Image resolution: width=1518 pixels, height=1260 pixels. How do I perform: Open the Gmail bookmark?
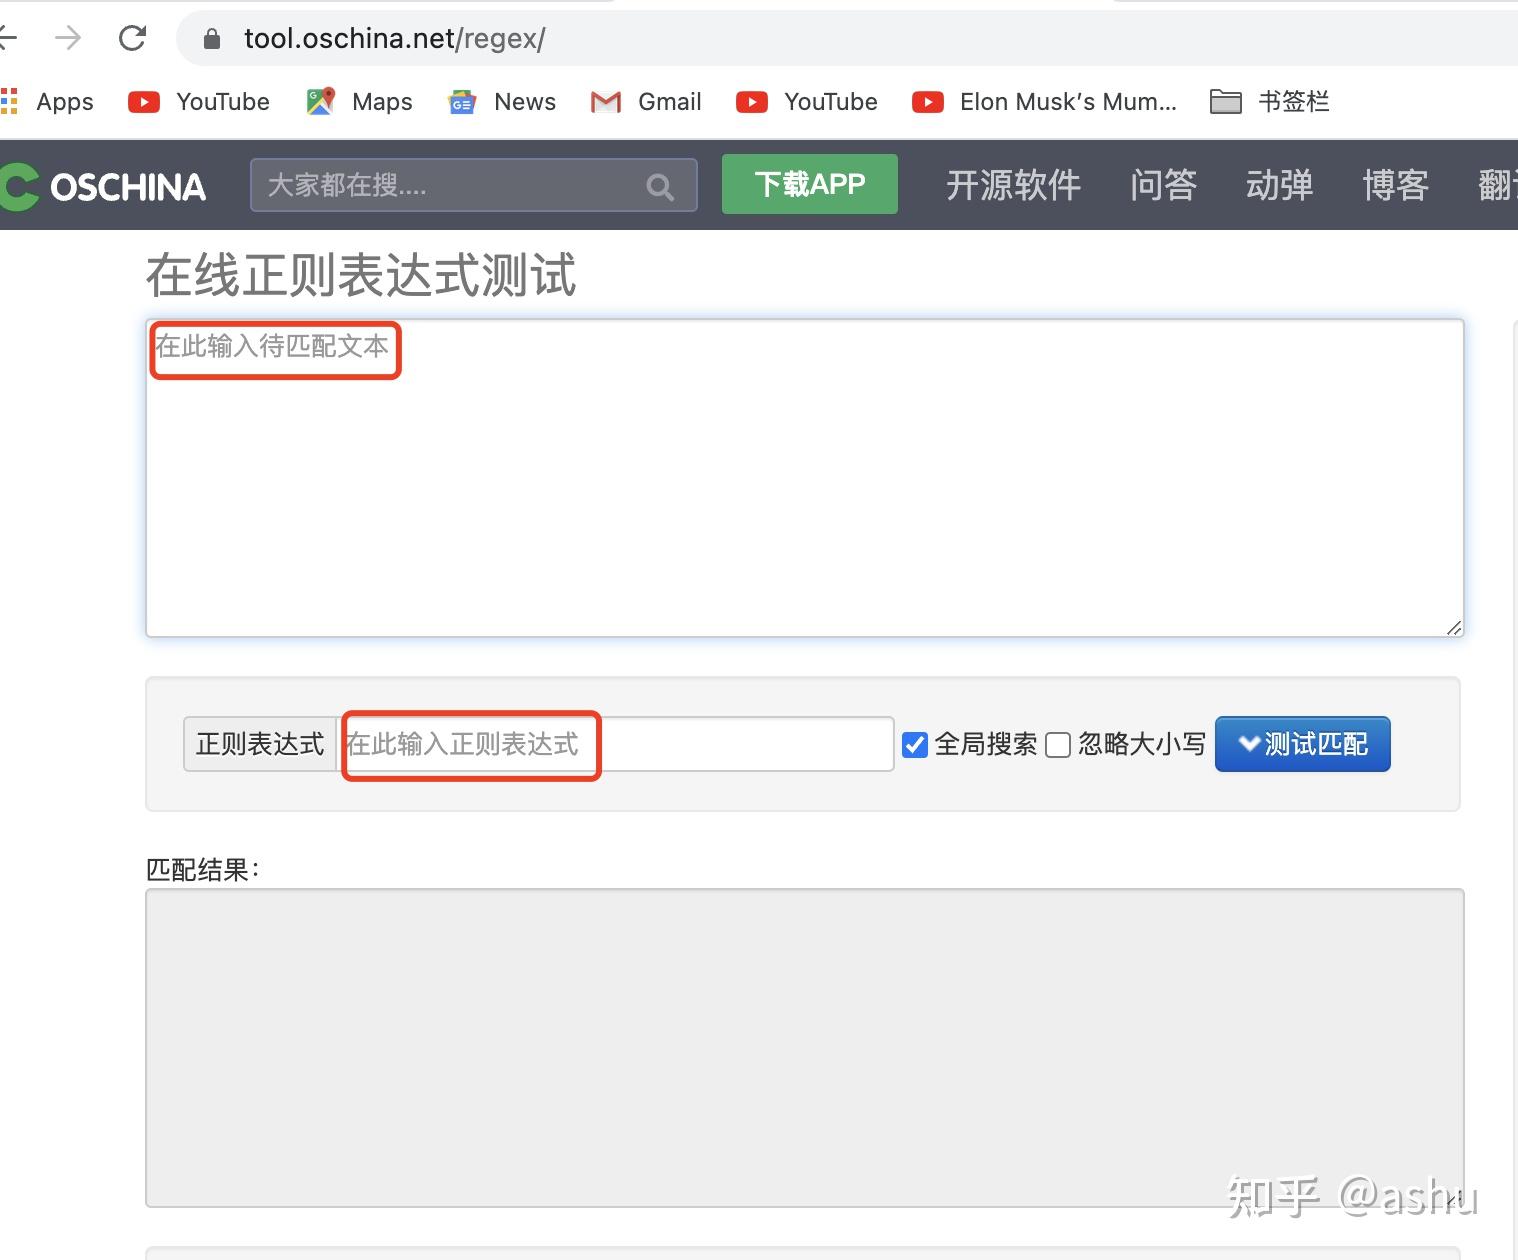[x=645, y=101]
